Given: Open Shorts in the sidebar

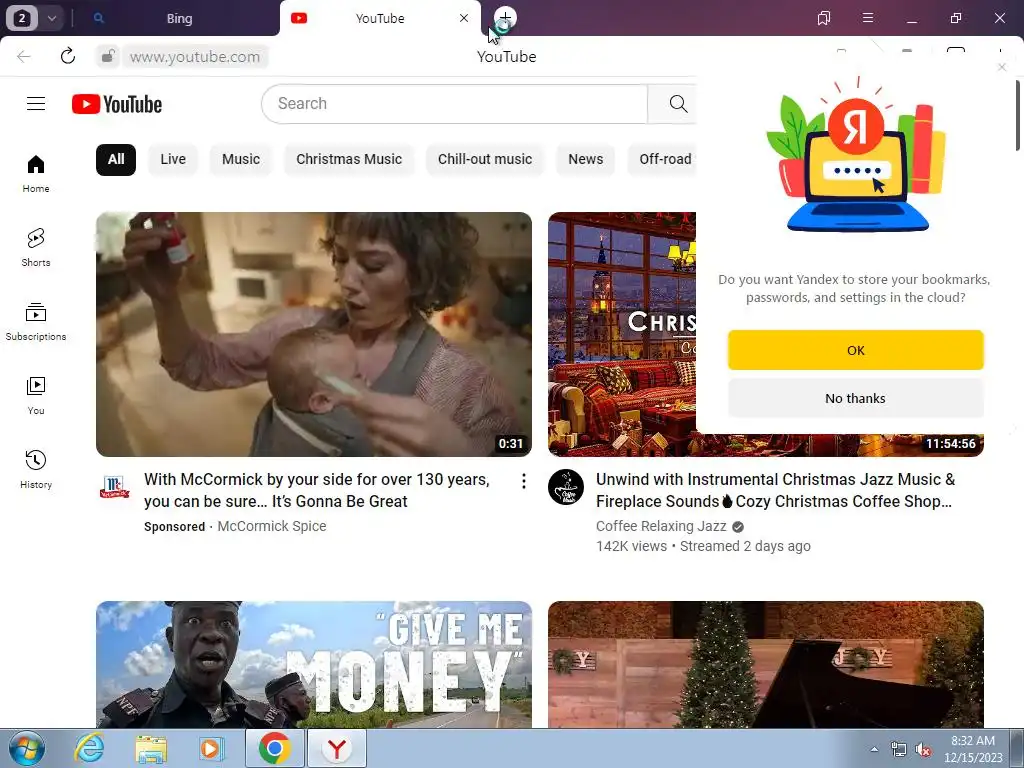Looking at the screenshot, I should [36, 248].
